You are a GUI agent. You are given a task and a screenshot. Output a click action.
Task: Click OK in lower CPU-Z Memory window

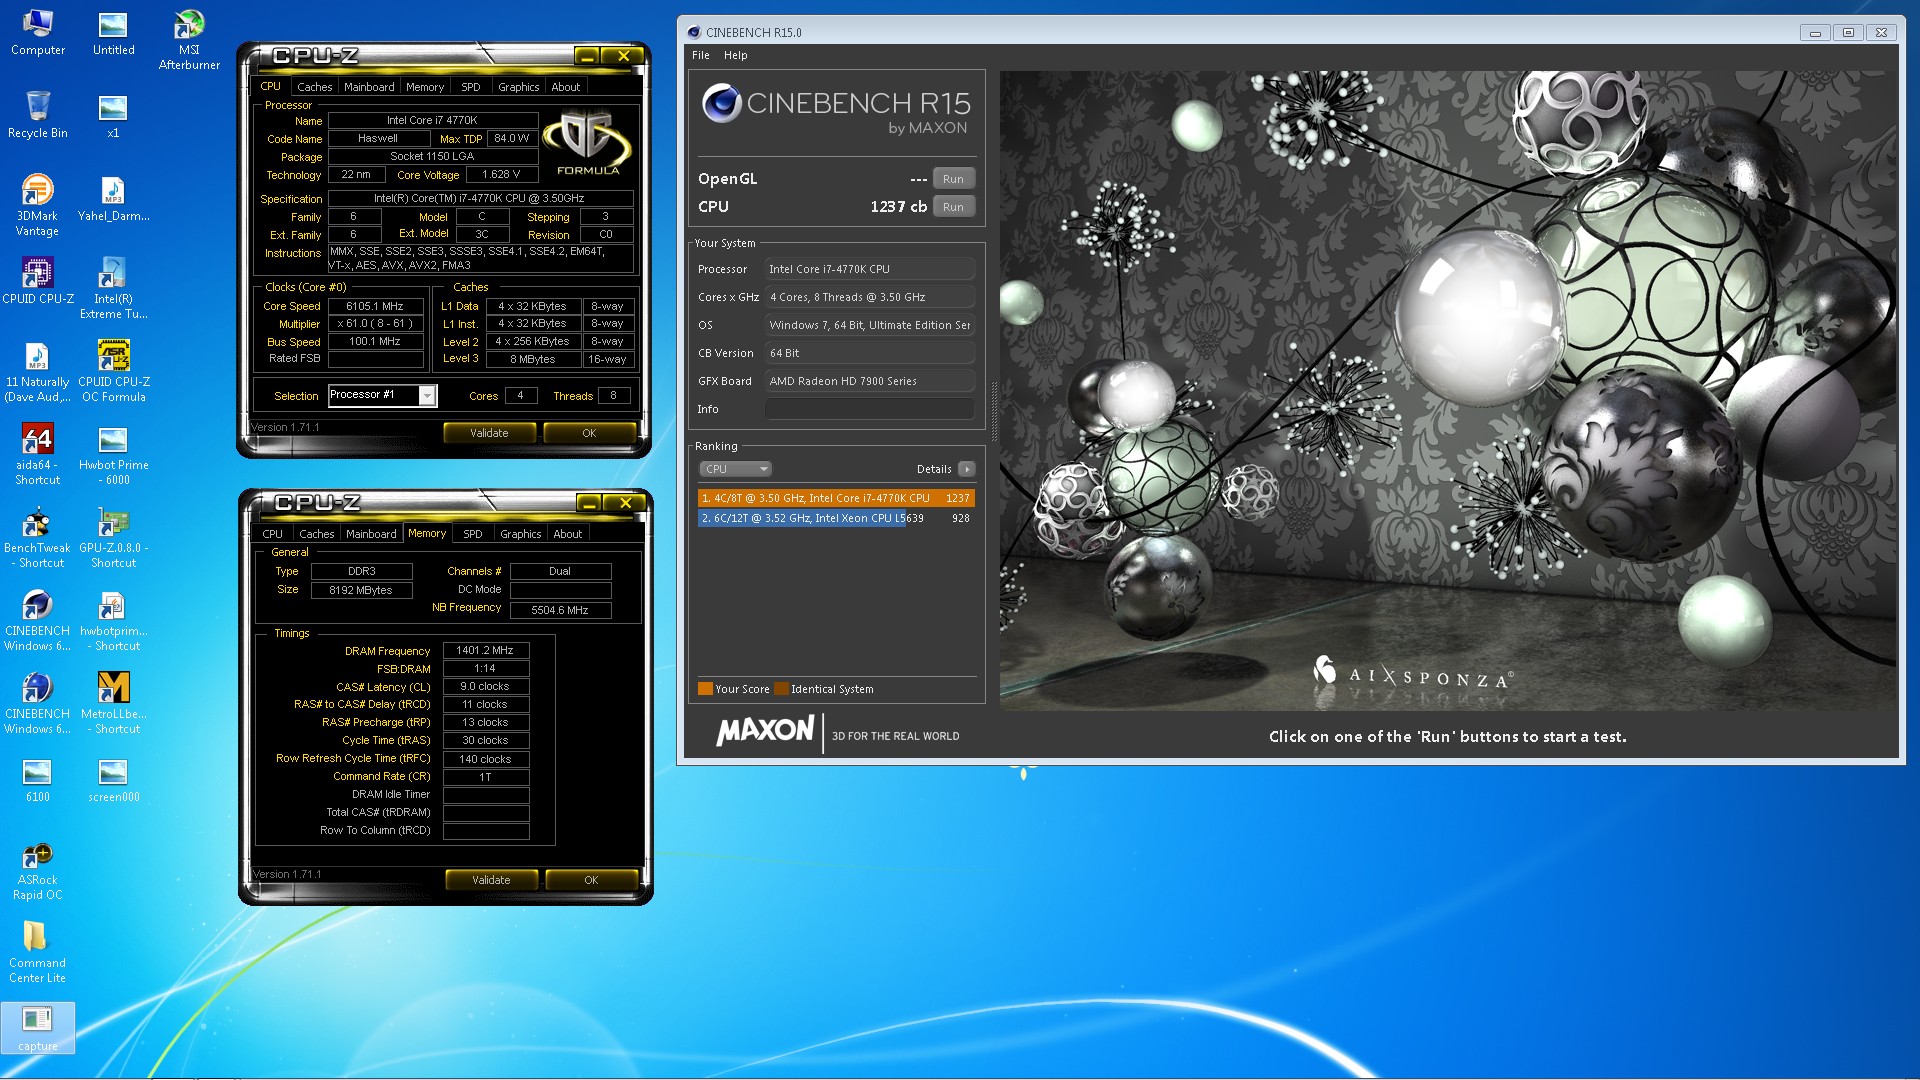pos(591,880)
